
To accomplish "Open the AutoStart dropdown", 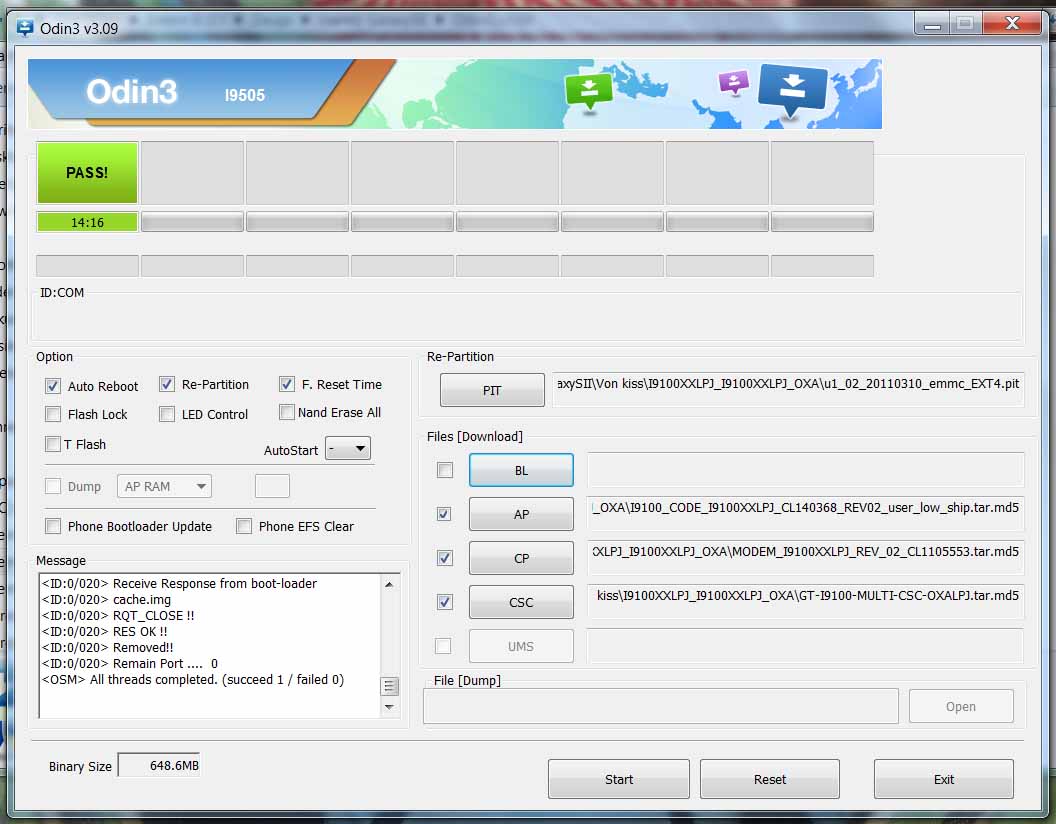I will [x=348, y=449].
